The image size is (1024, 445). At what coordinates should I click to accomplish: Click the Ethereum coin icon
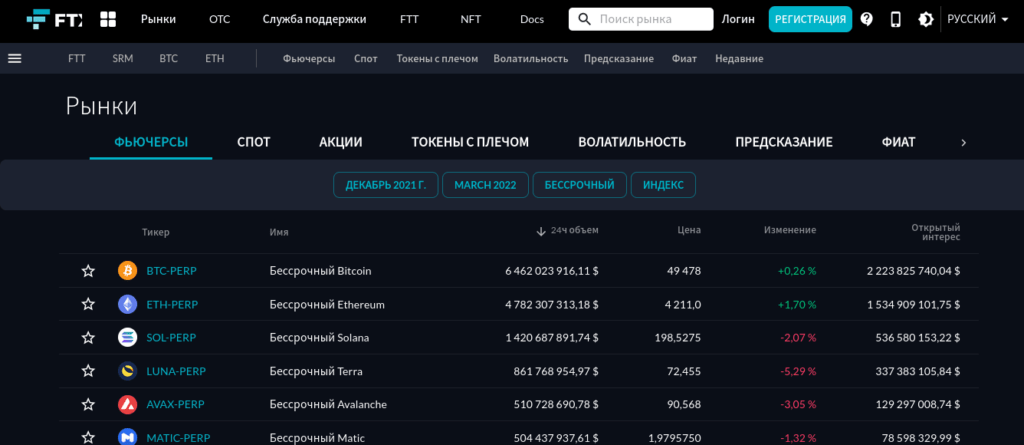(x=127, y=304)
